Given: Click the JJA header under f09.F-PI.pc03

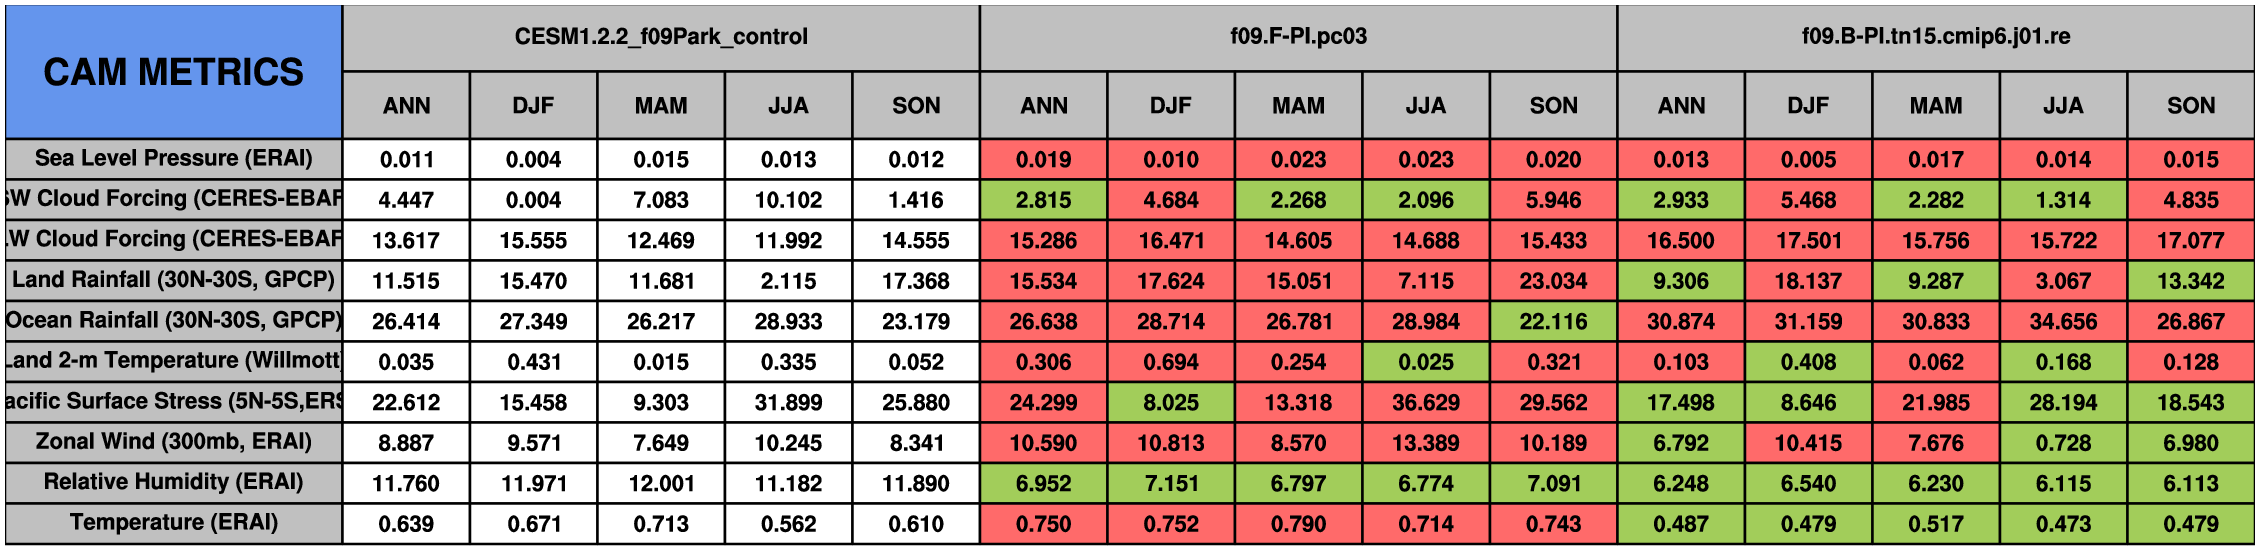Looking at the screenshot, I should [x=1425, y=106].
